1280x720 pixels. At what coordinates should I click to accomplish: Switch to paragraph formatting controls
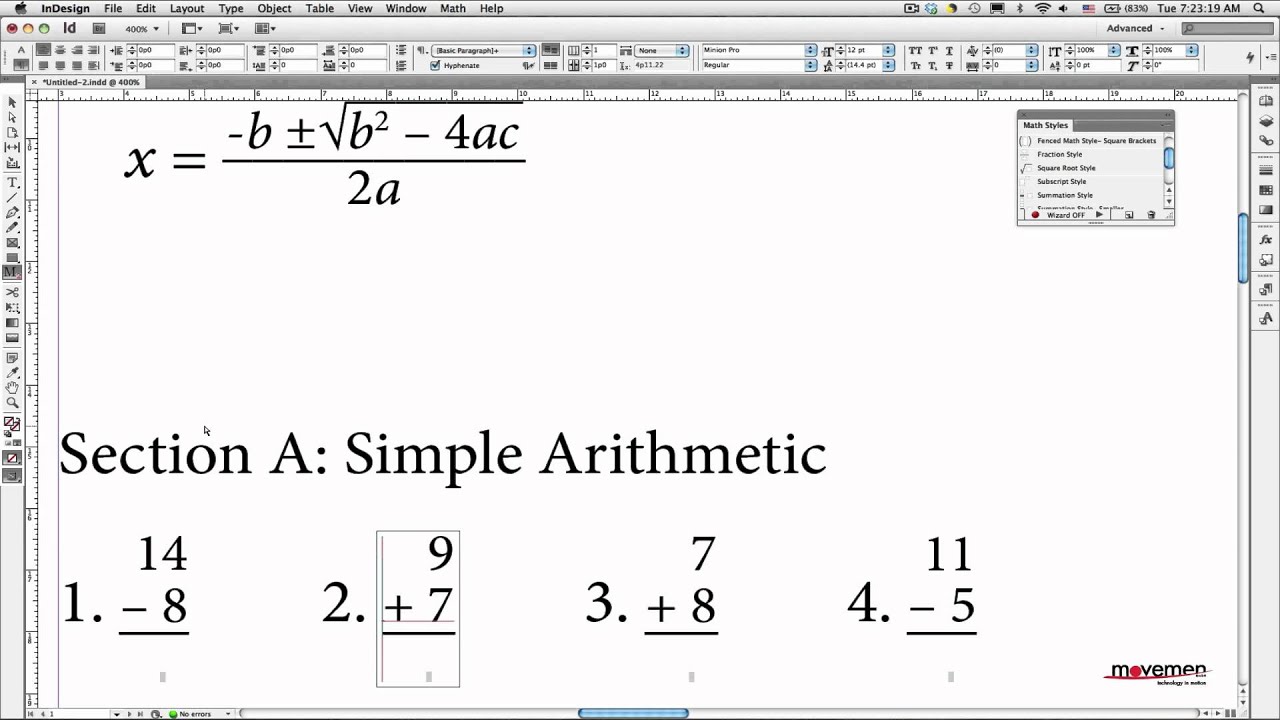coord(21,65)
